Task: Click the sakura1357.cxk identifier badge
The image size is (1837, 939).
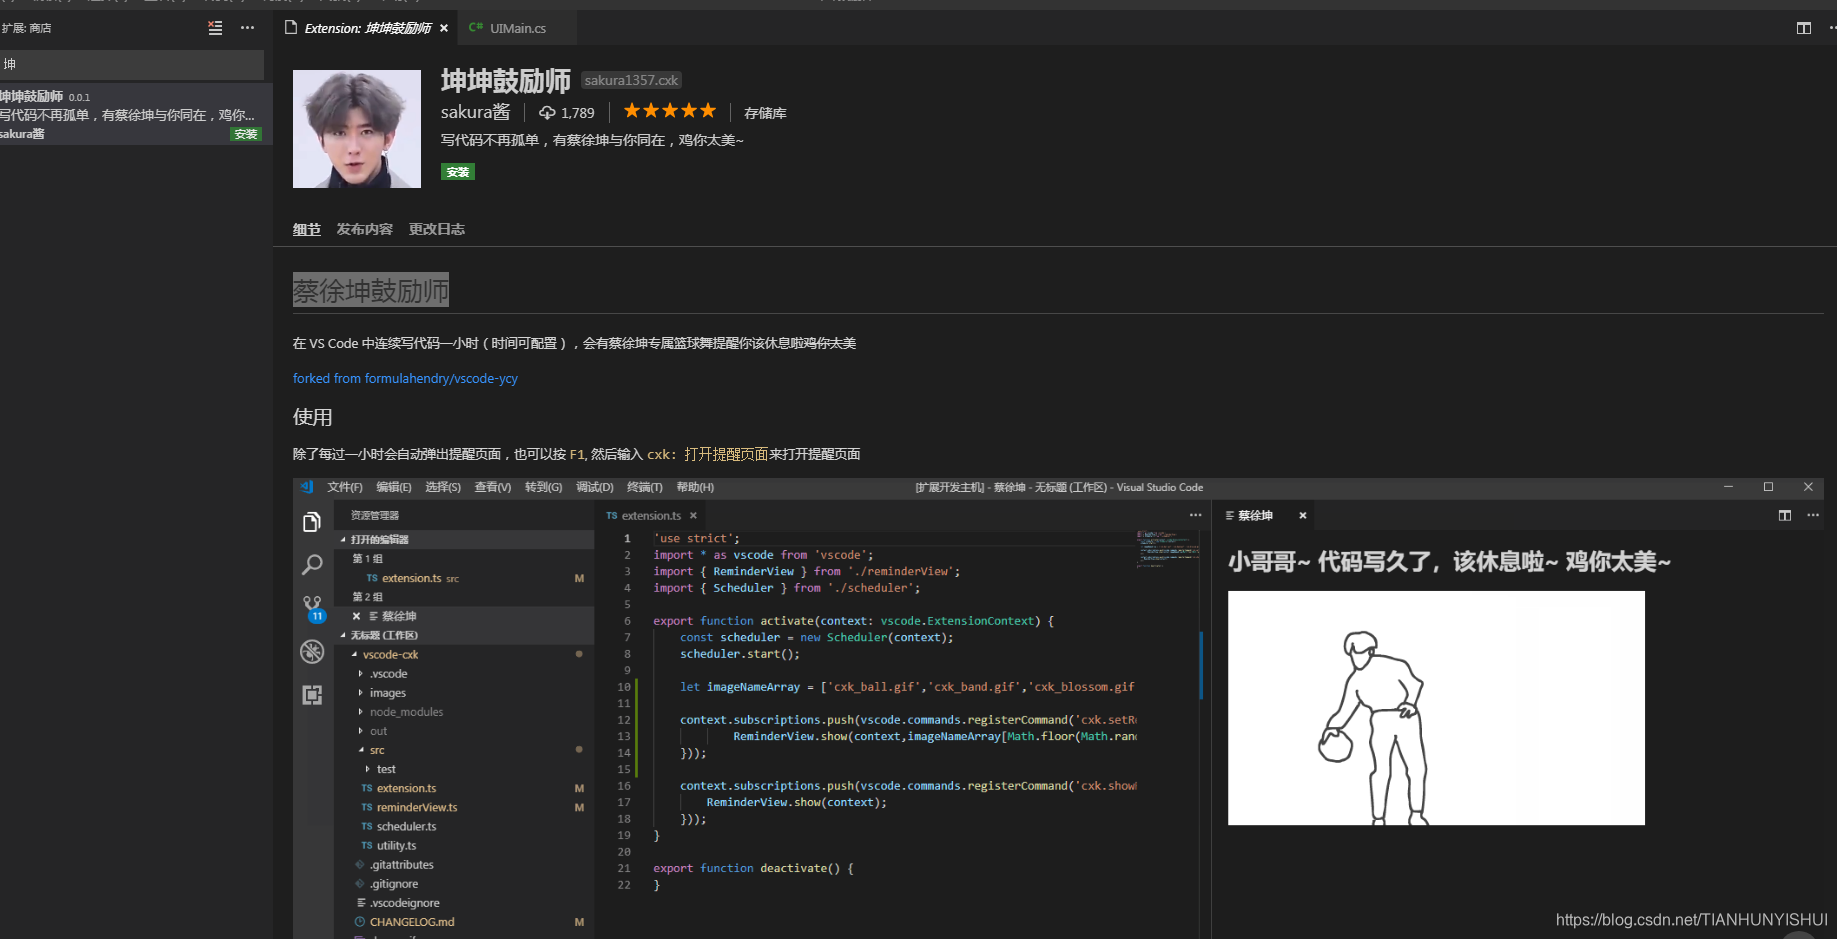Action: pyautogui.click(x=631, y=80)
